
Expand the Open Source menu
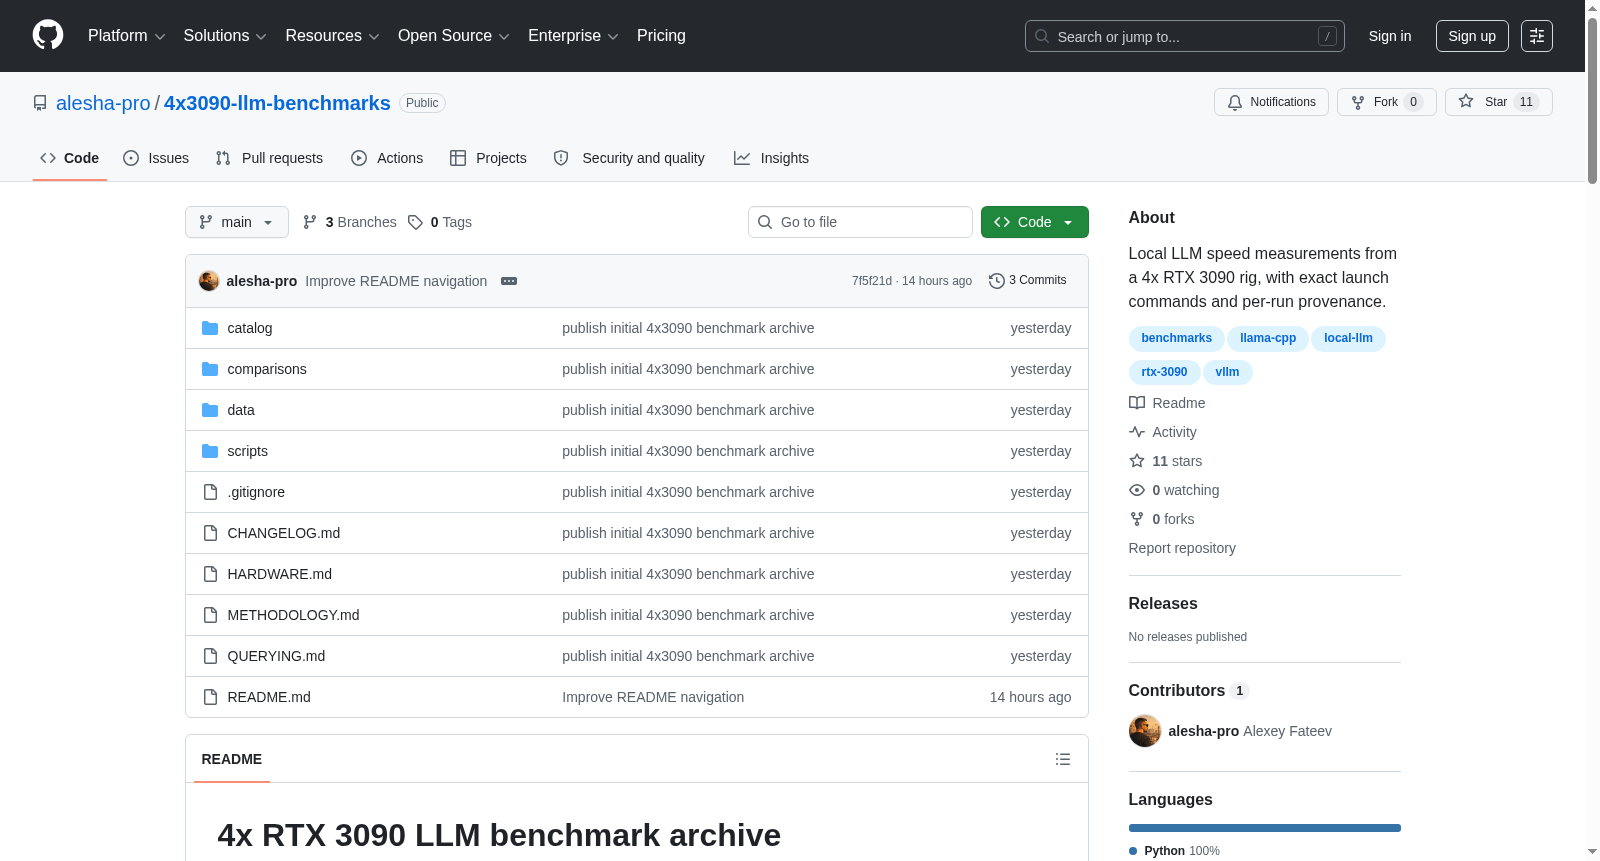click(454, 36)
